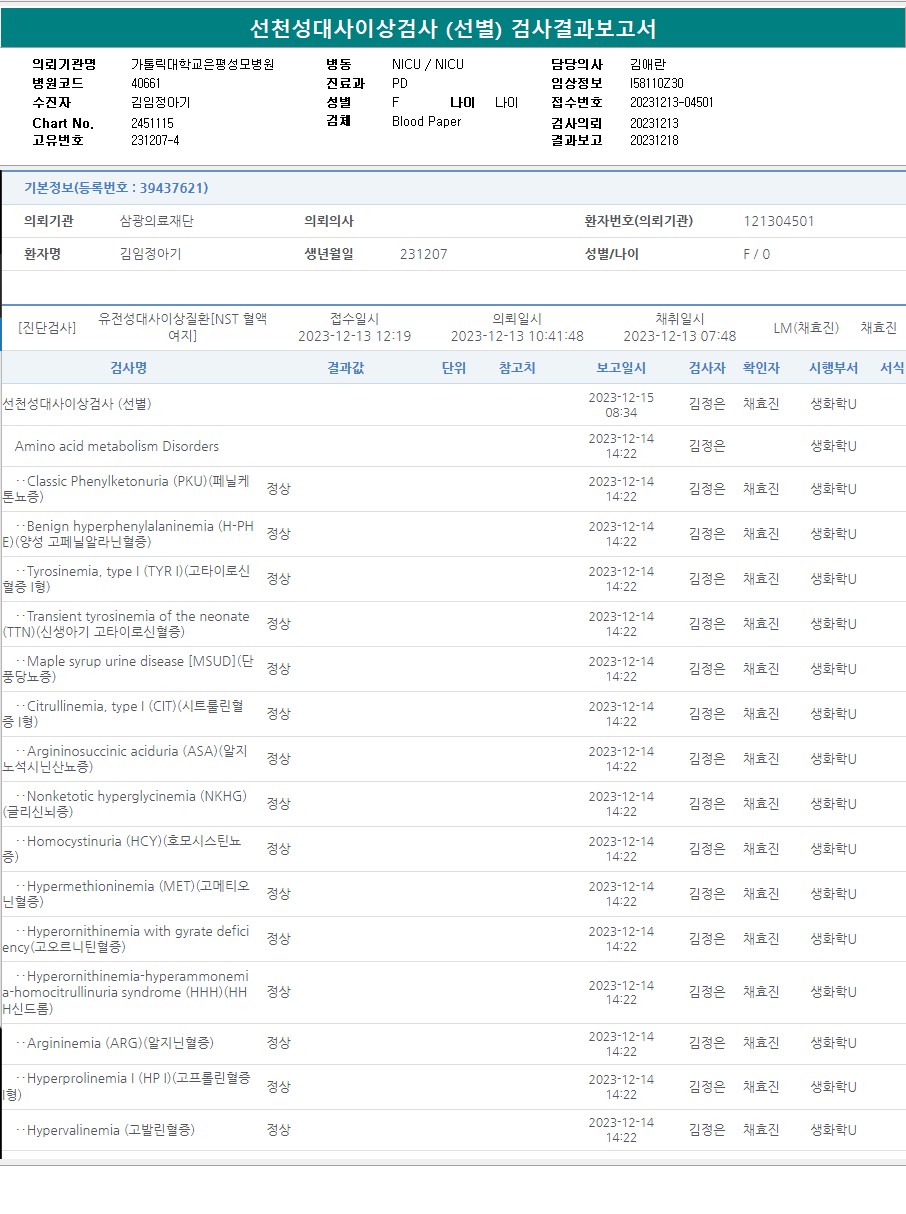Click the report title banner at top

(453, 29)
